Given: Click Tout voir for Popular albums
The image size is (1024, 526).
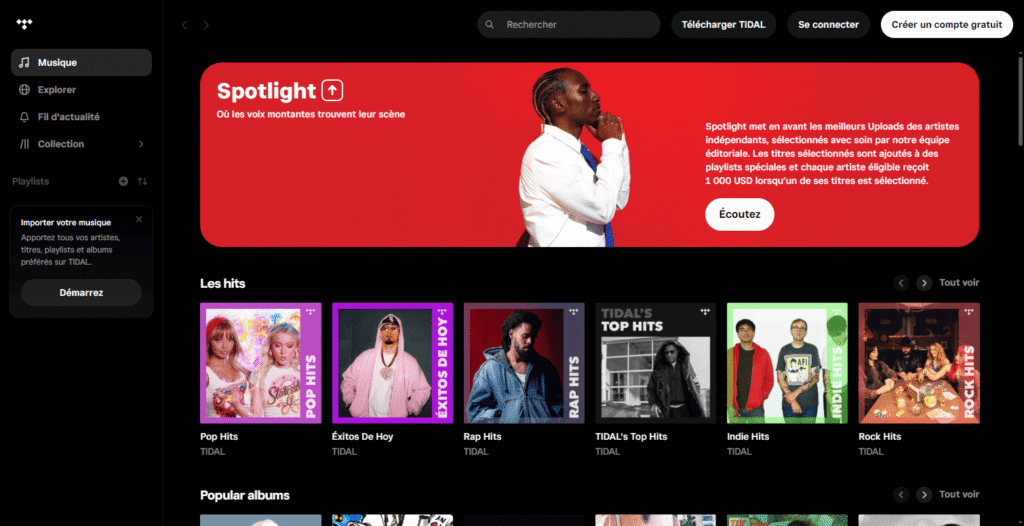Looking at the screenshot, I should tap(959, 495).
